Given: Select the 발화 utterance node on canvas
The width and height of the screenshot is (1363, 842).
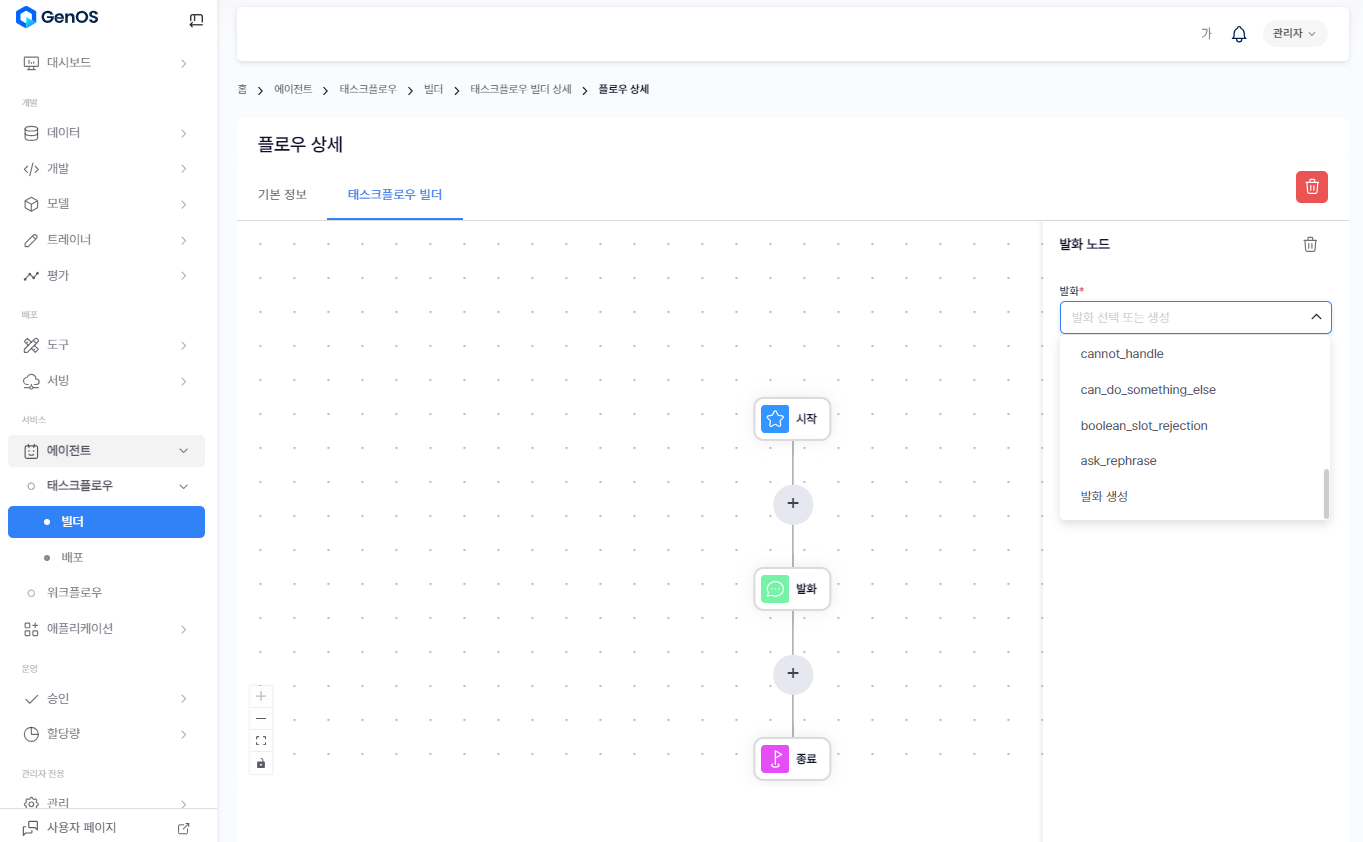Looking at the screenshot, I should [792, 589].
